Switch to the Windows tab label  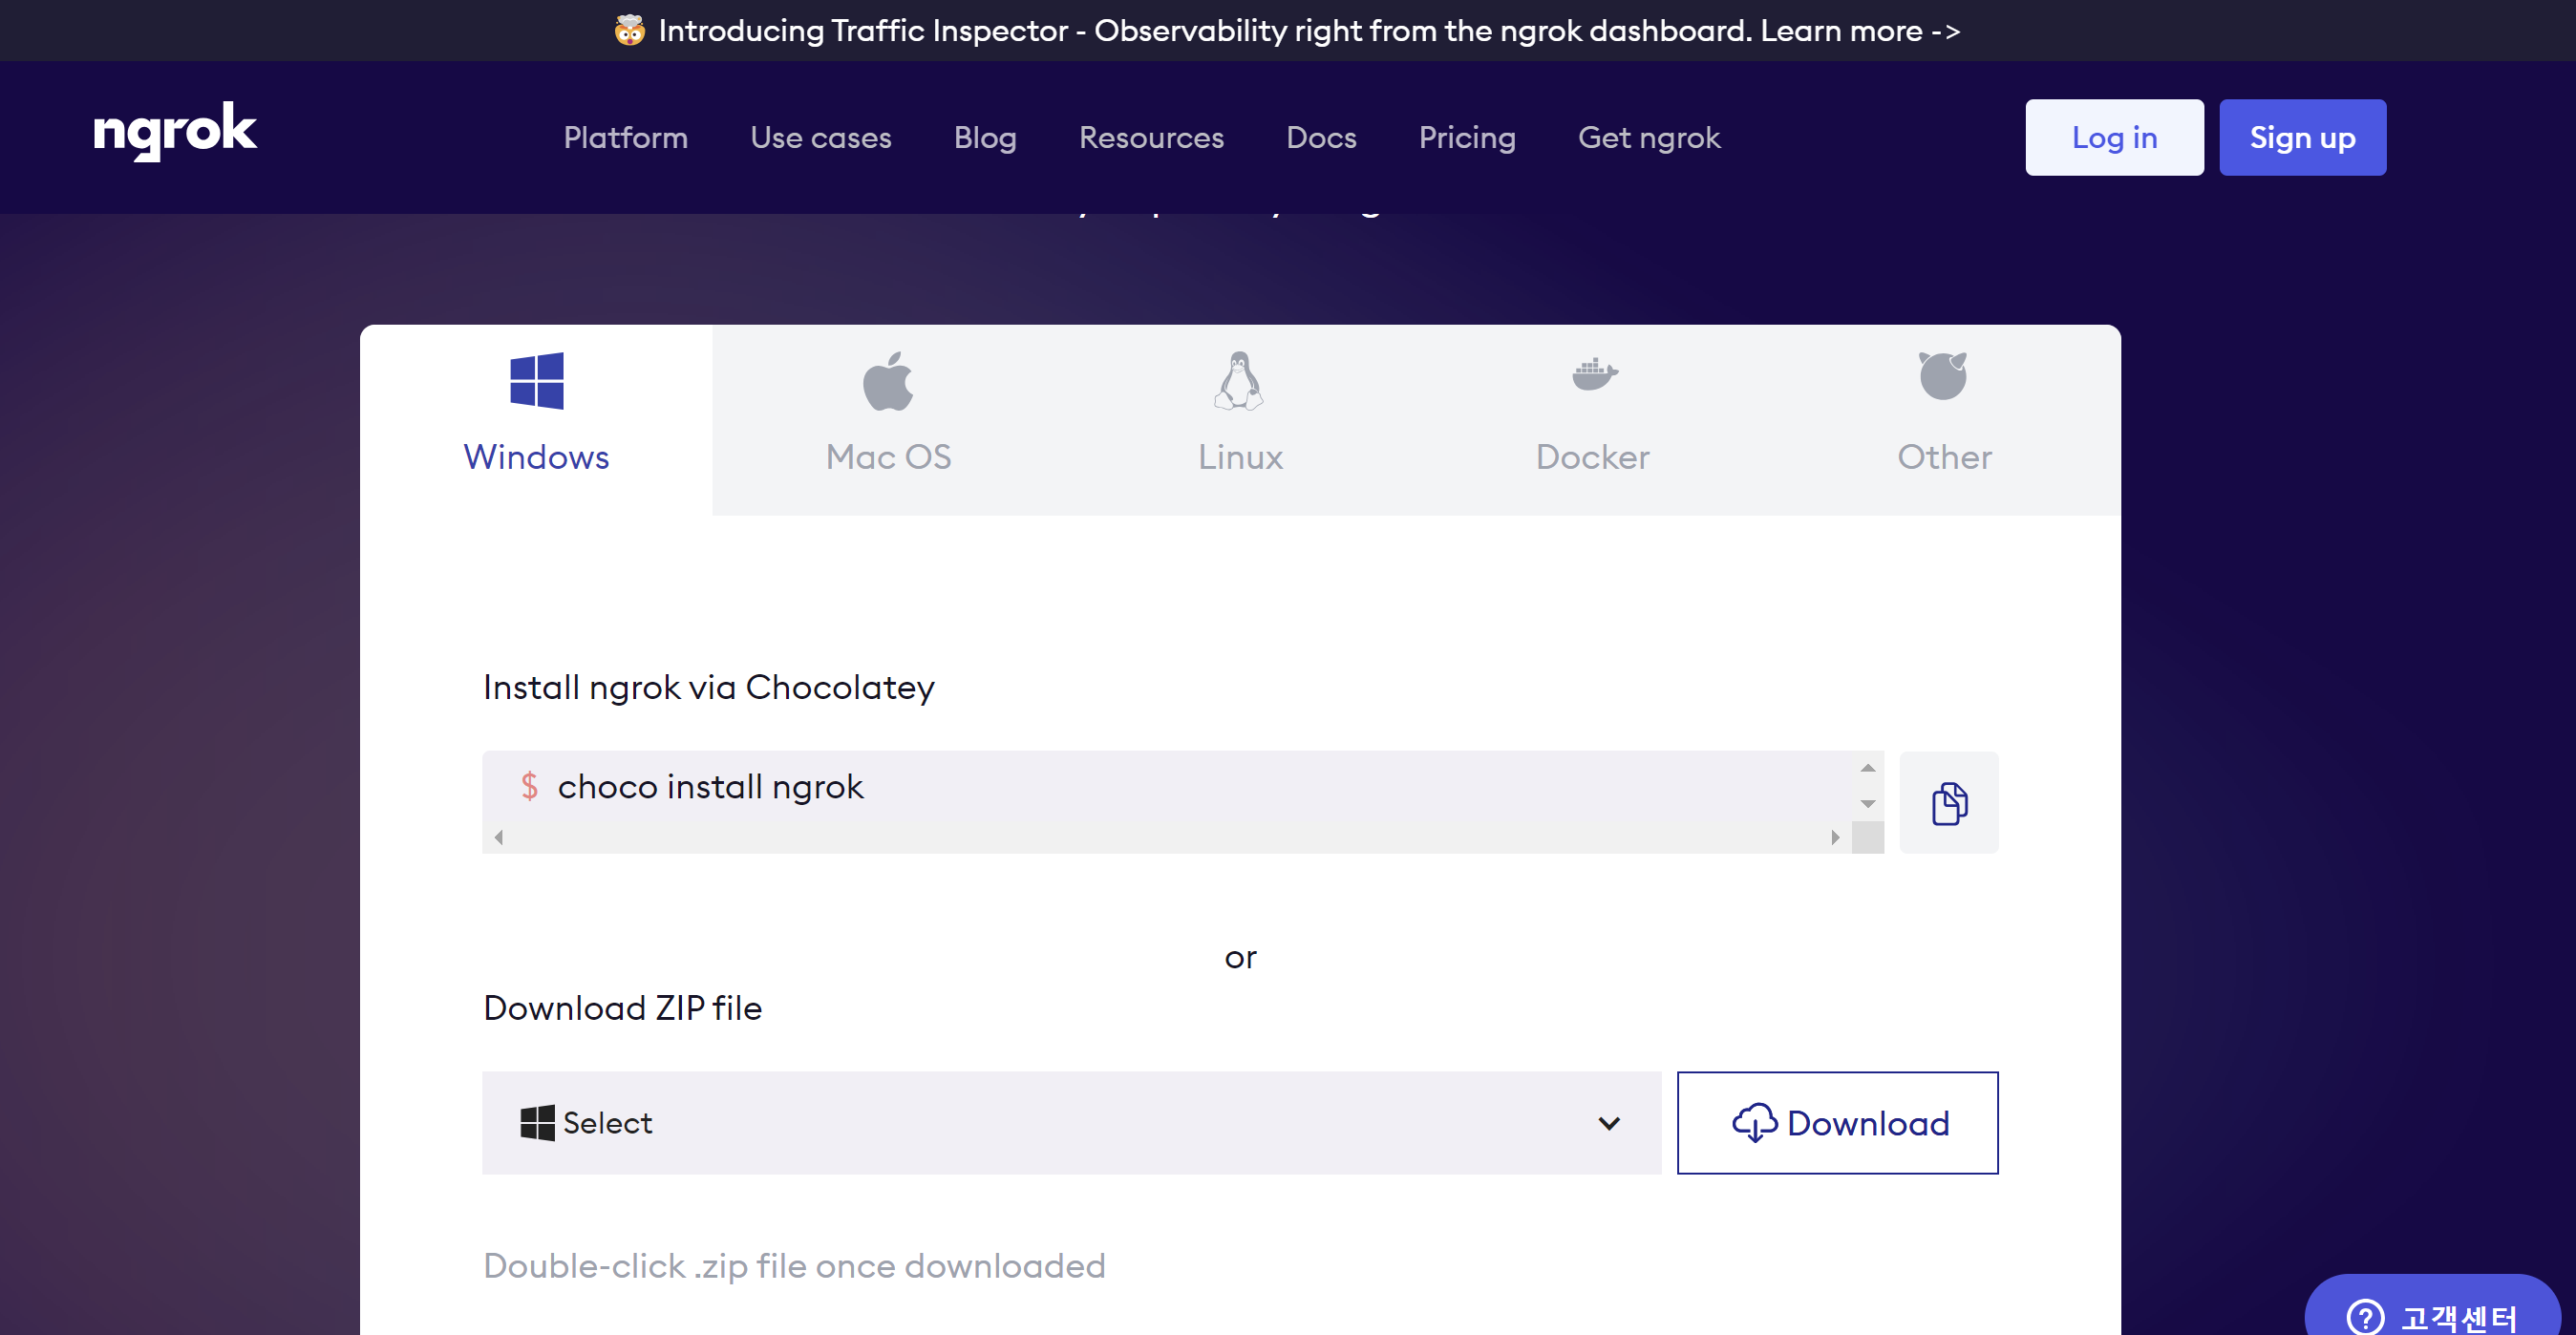pos(536,457)
